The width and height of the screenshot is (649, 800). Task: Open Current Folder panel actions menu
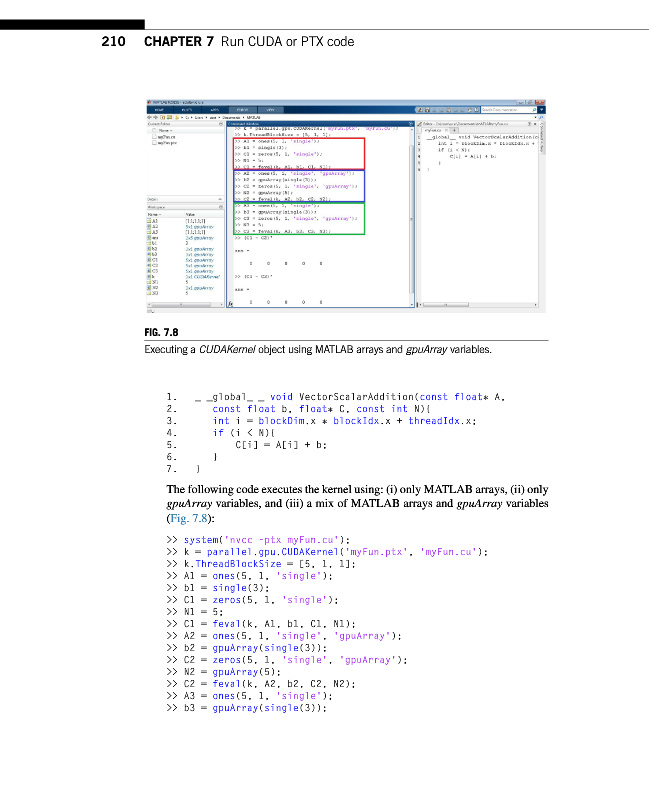[223, 124]
